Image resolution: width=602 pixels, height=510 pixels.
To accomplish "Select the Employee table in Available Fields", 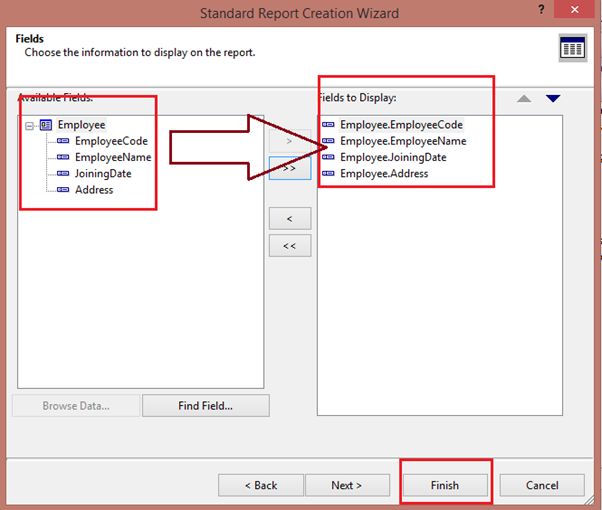I will coord(81,125).
